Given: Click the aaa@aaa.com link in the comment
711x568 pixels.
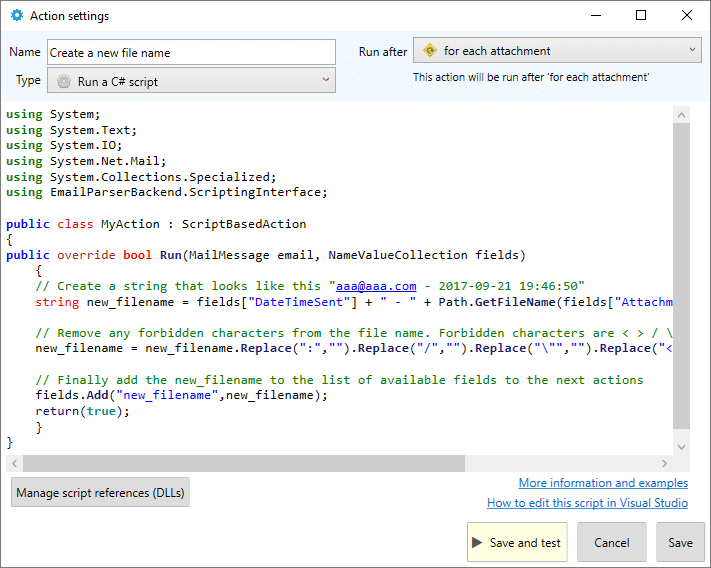Looking at the screenshot, I should coord(376,286).
